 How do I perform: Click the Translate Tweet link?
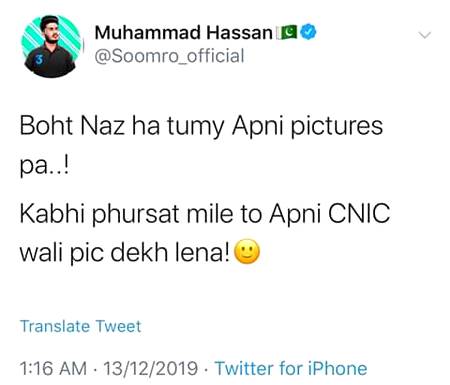(80, 326)
